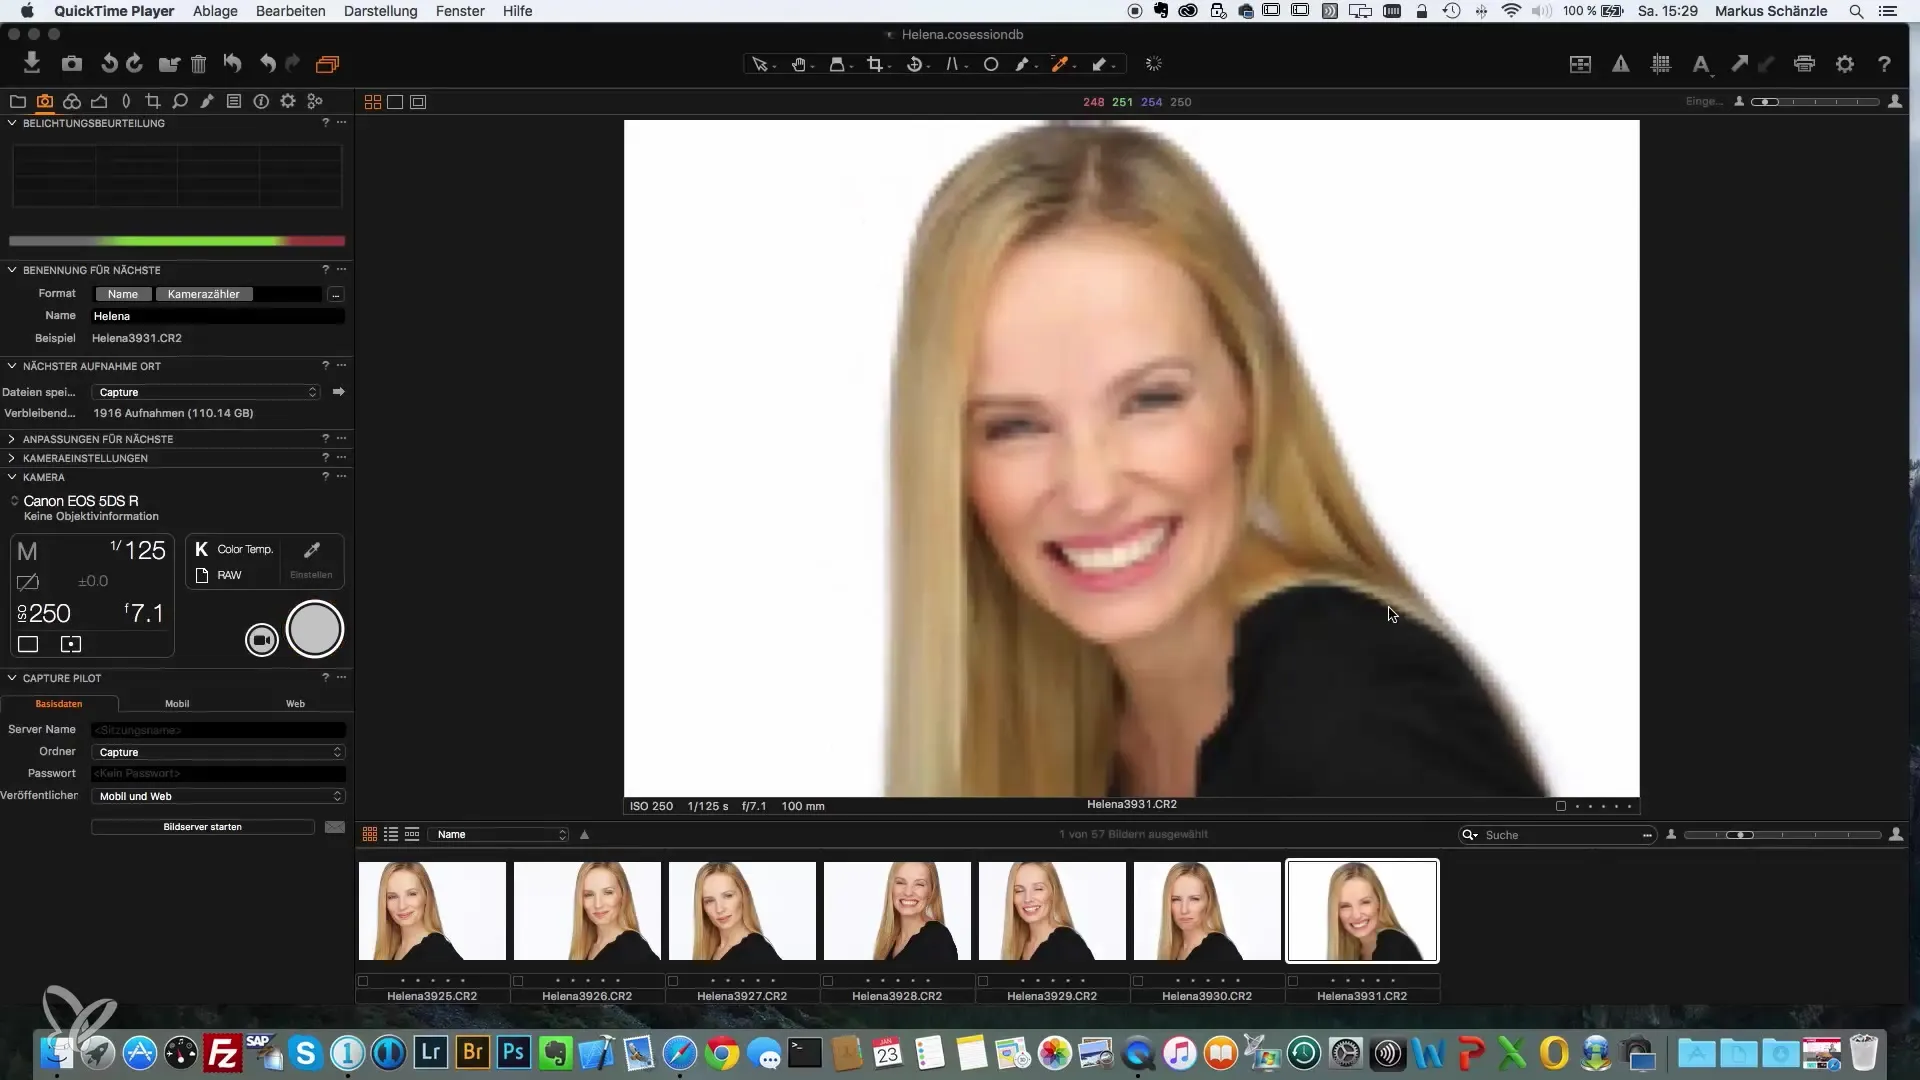Collapse the Belichtungsbeurteilung panel
Screen dimensions: 1920x1080
(12, 123)
